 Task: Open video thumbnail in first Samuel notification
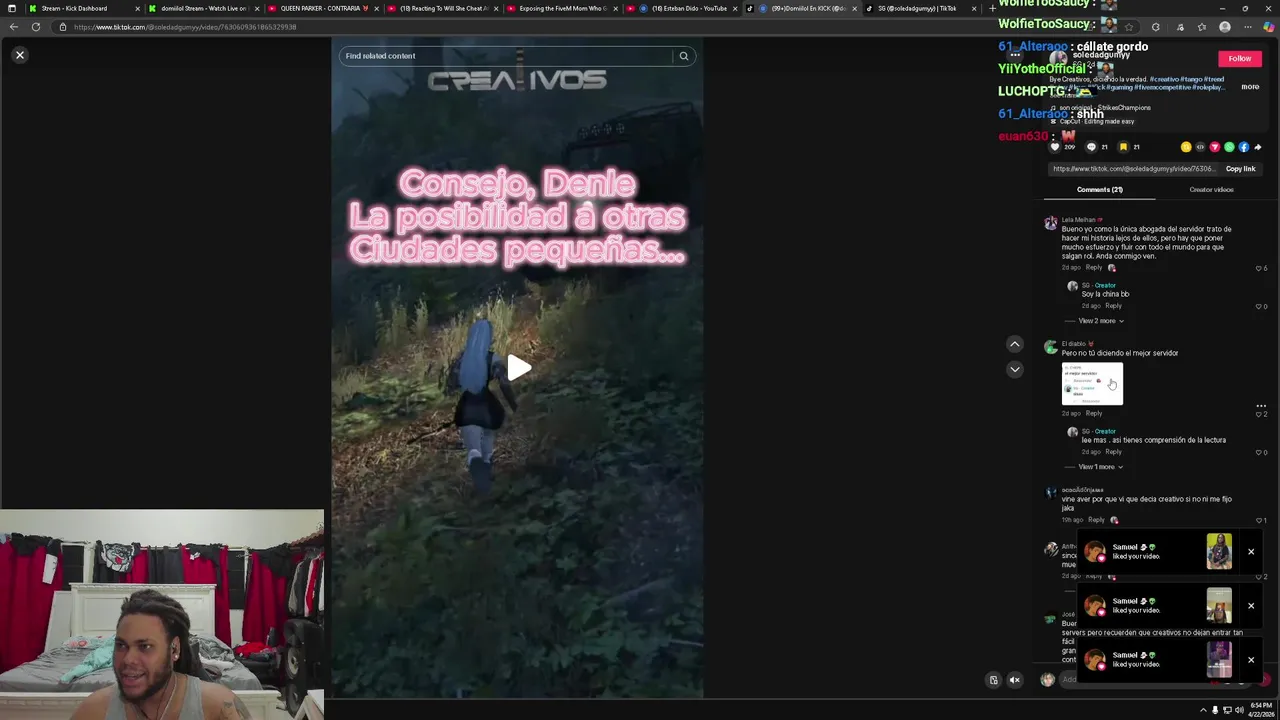click(1219, 552)
